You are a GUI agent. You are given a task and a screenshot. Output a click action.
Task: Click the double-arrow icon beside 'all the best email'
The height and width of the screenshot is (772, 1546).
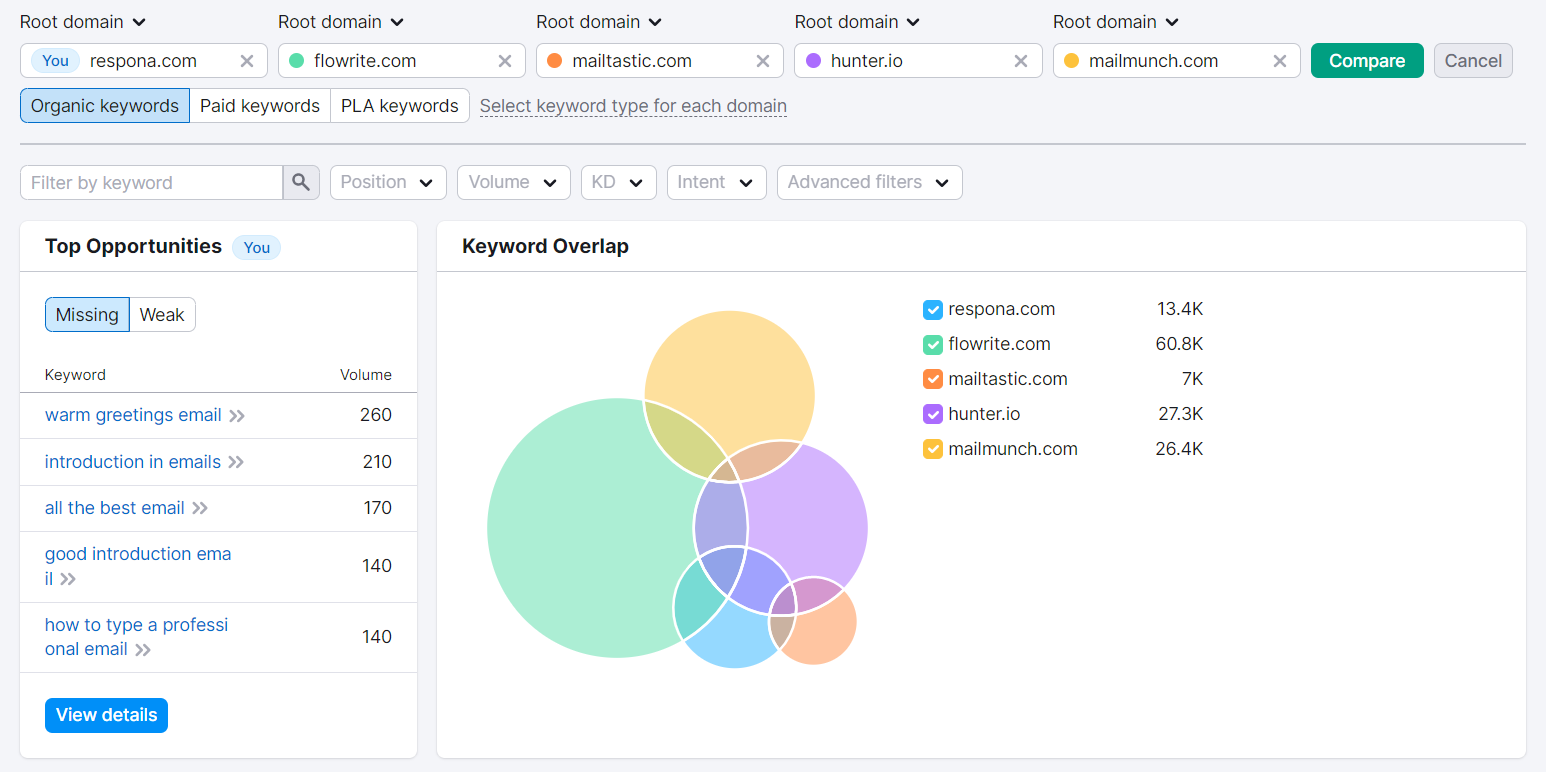[199, 508]
